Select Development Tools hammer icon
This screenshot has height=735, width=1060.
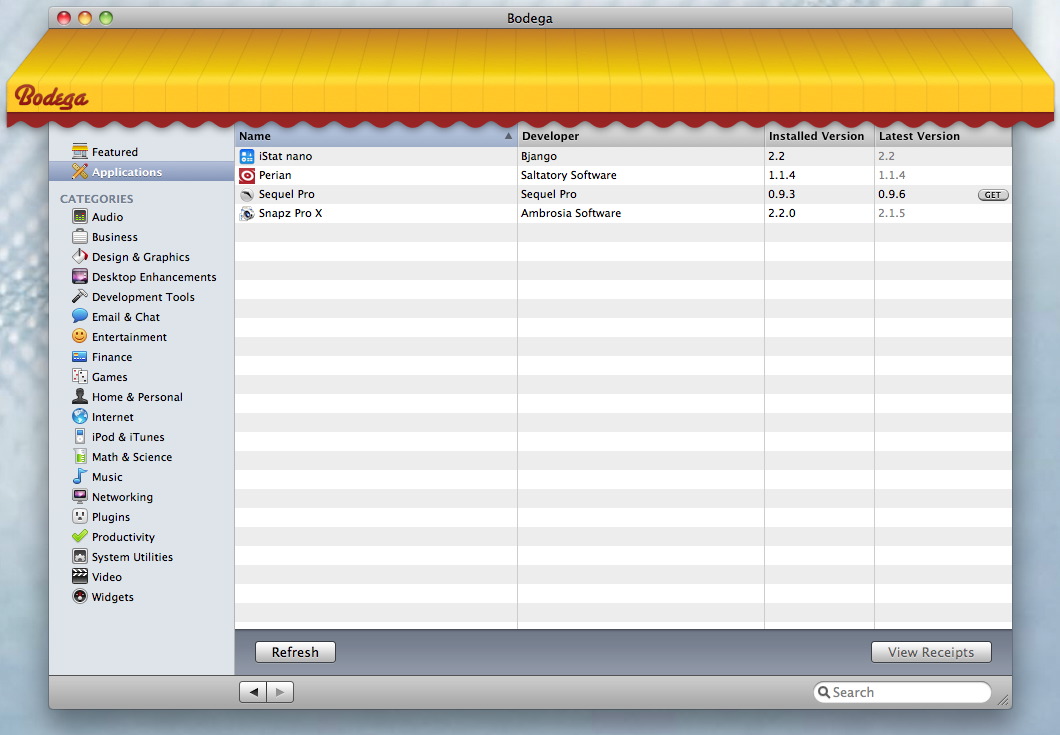coord(80,296)
